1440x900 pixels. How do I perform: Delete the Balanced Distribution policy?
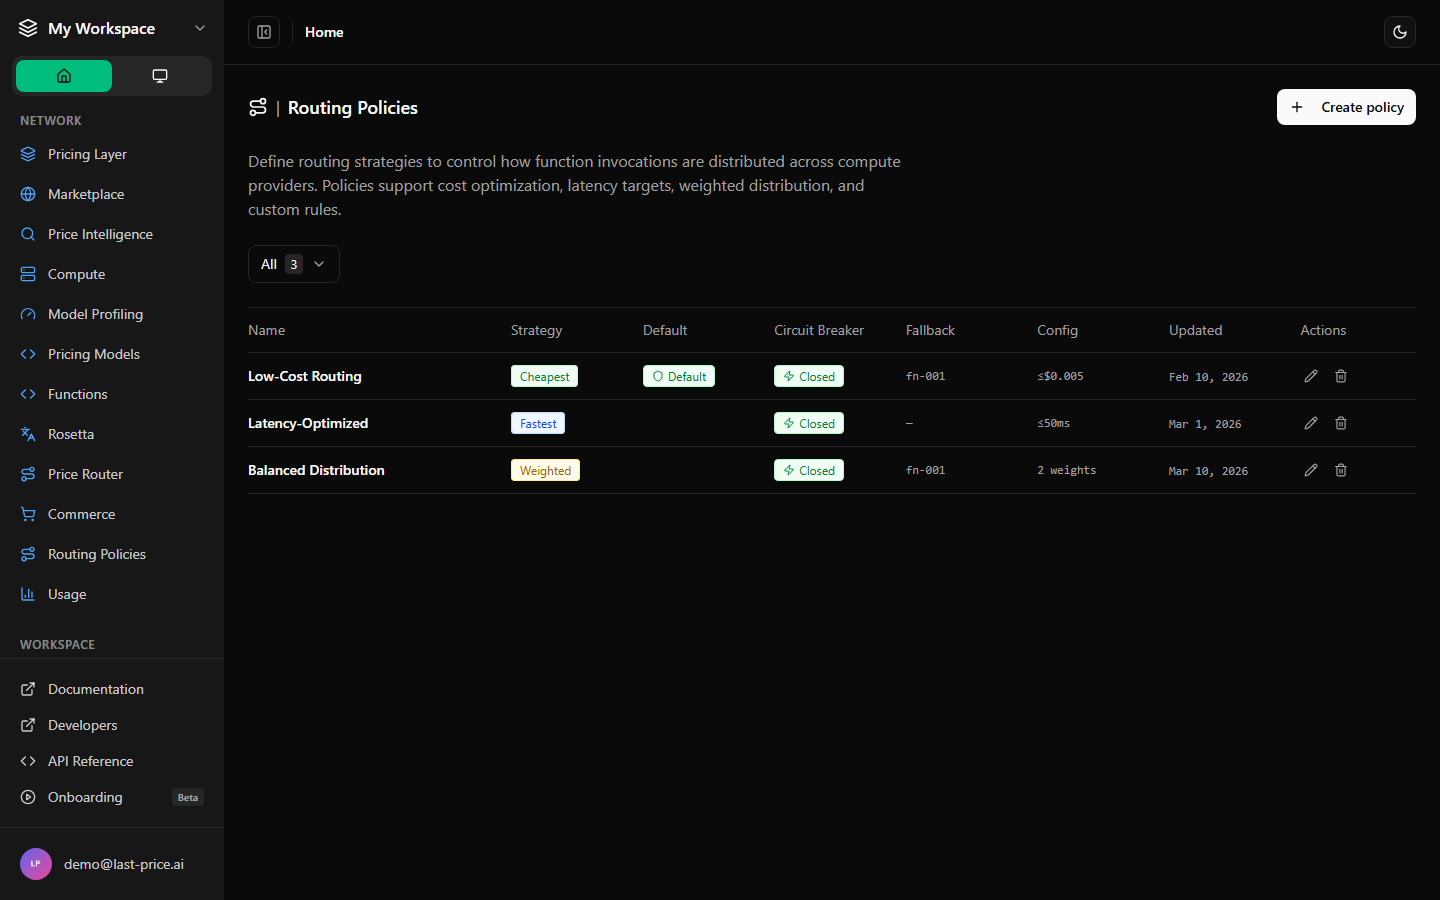point(1341,470)
